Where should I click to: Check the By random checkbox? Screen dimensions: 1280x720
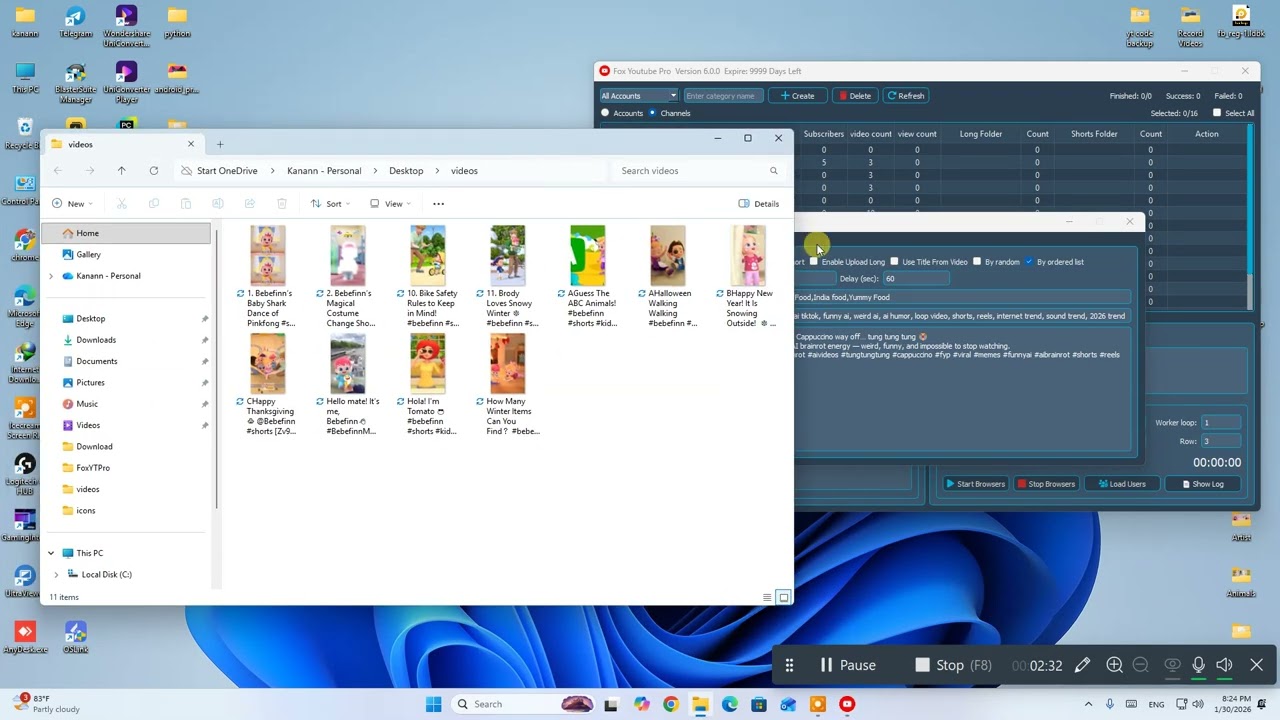977,262
